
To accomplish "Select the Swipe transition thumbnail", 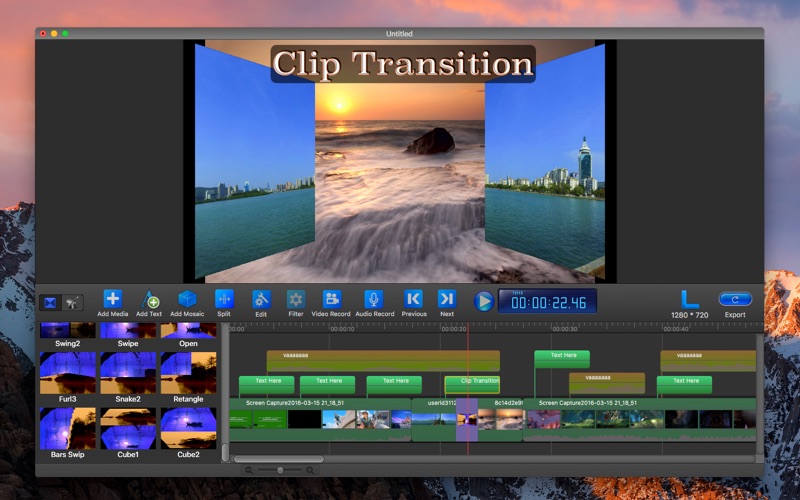I will [x=128, y=330].
